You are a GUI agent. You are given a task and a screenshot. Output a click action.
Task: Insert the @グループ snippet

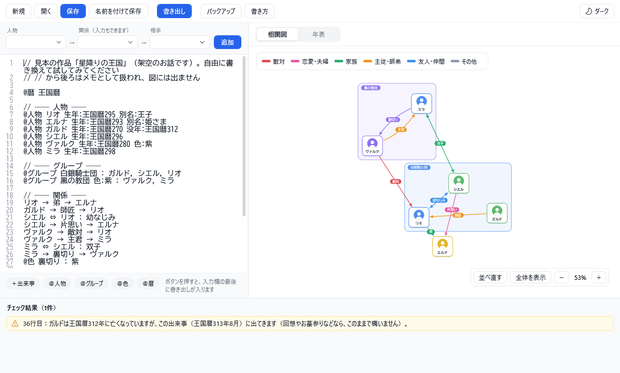point(91,284)
